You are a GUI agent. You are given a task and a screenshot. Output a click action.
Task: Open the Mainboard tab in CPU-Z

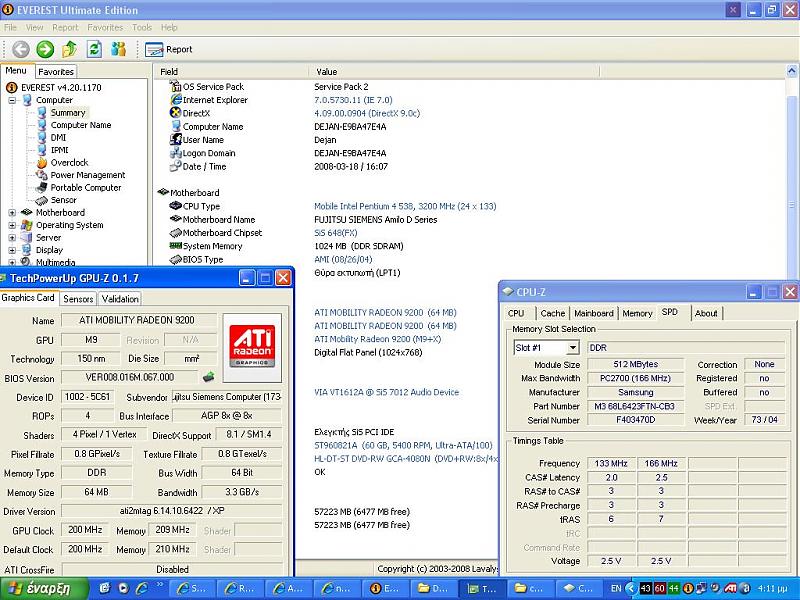[x=594, y=313]
